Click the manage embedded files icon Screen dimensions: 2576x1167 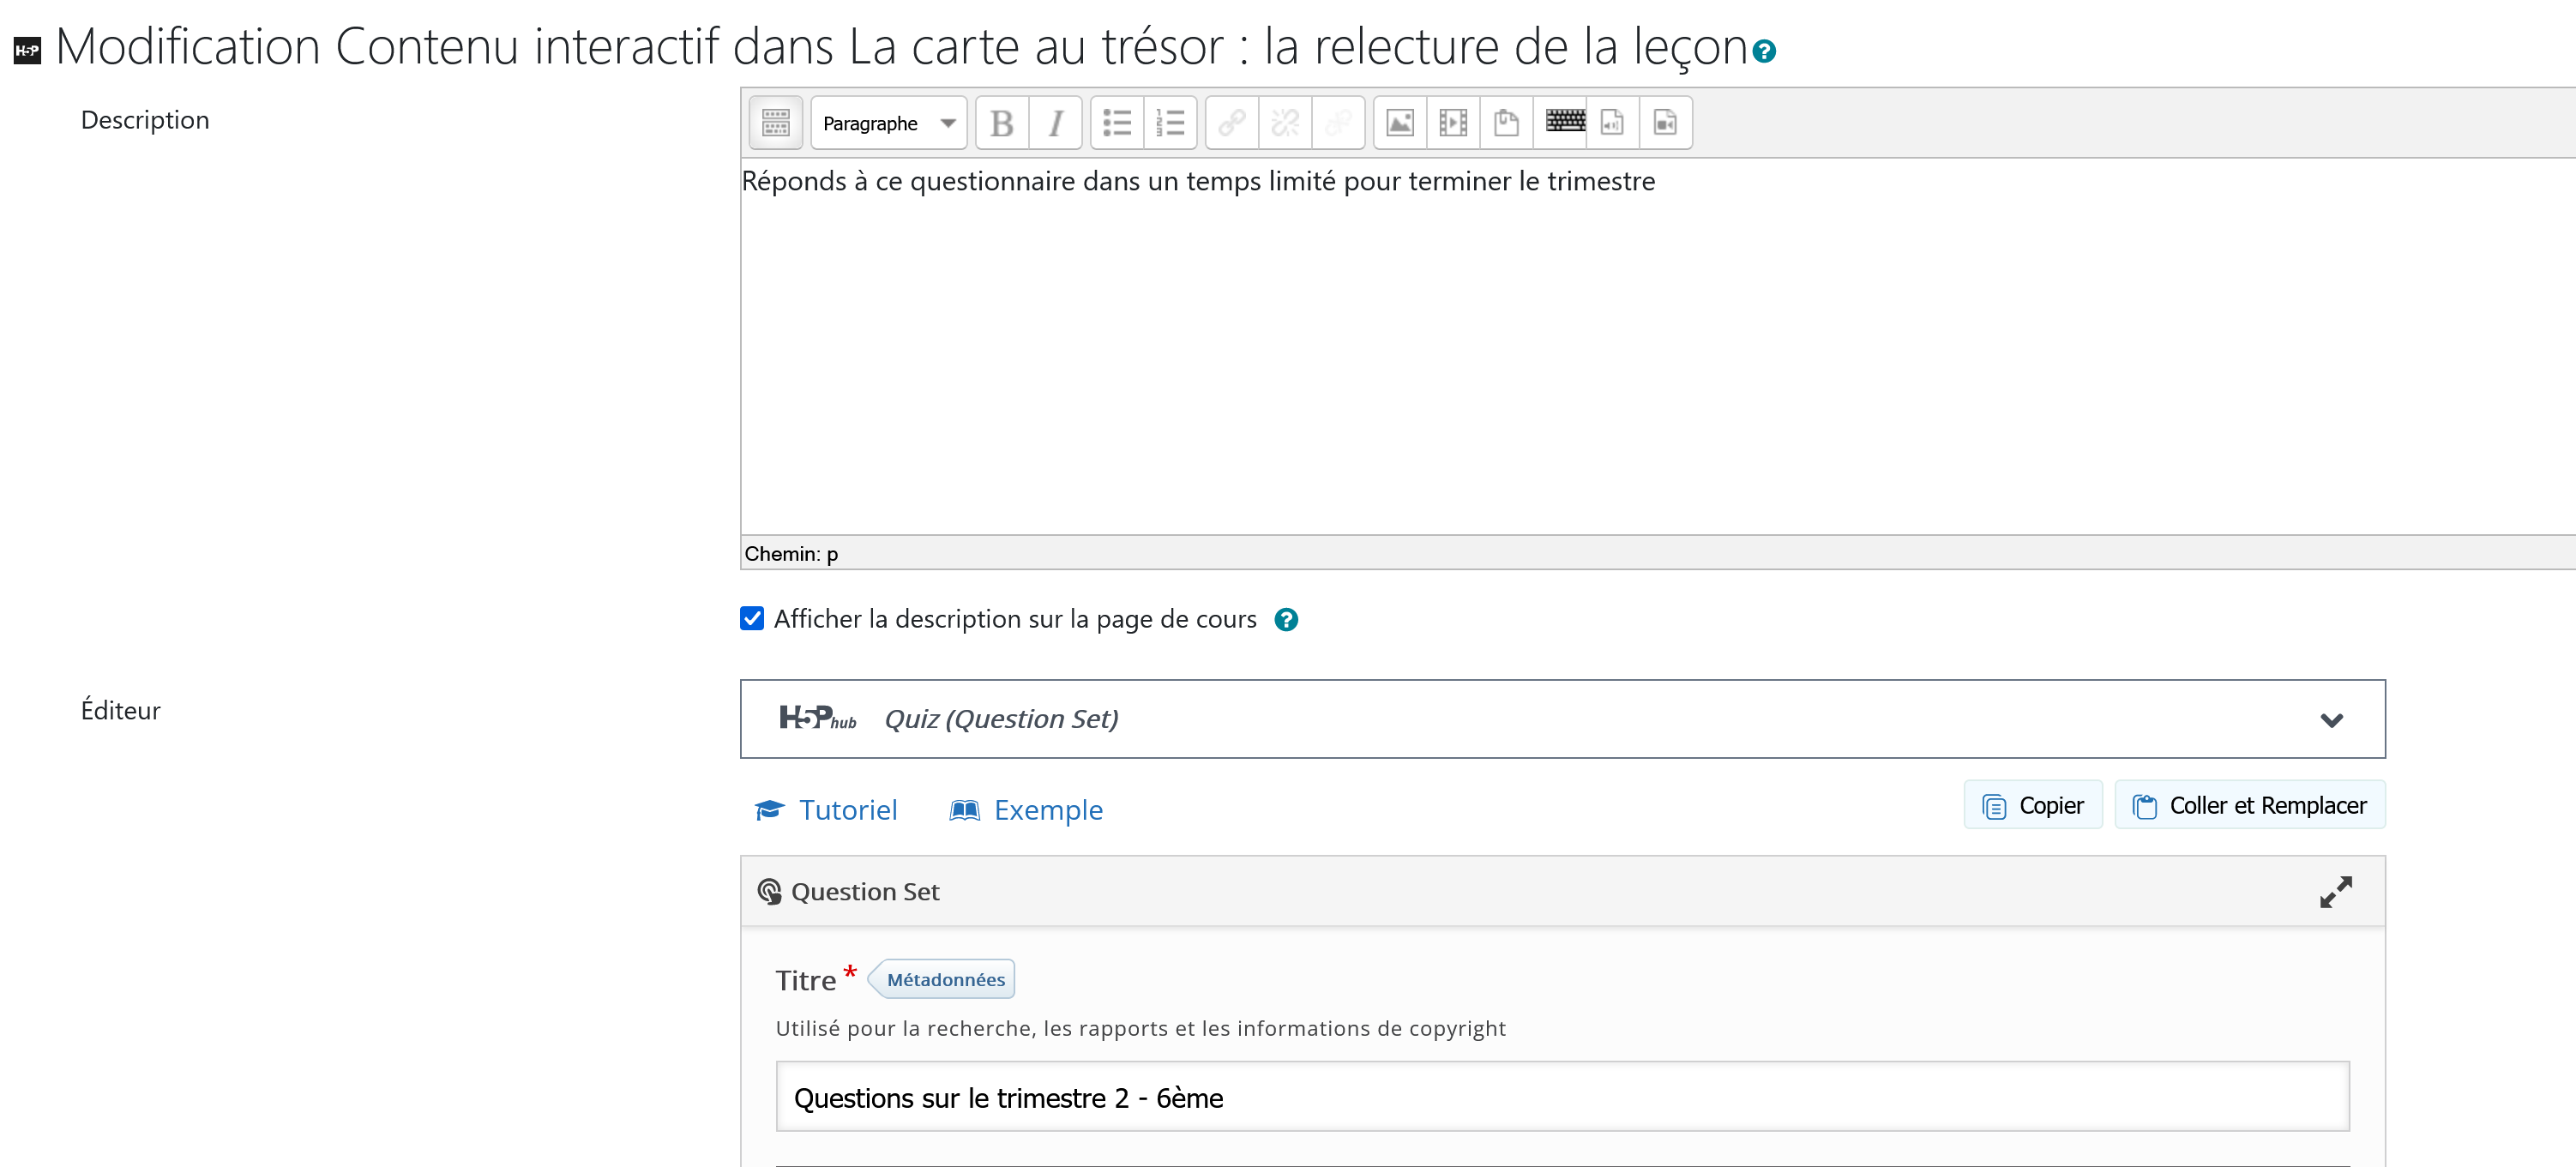coord(1506,123)
